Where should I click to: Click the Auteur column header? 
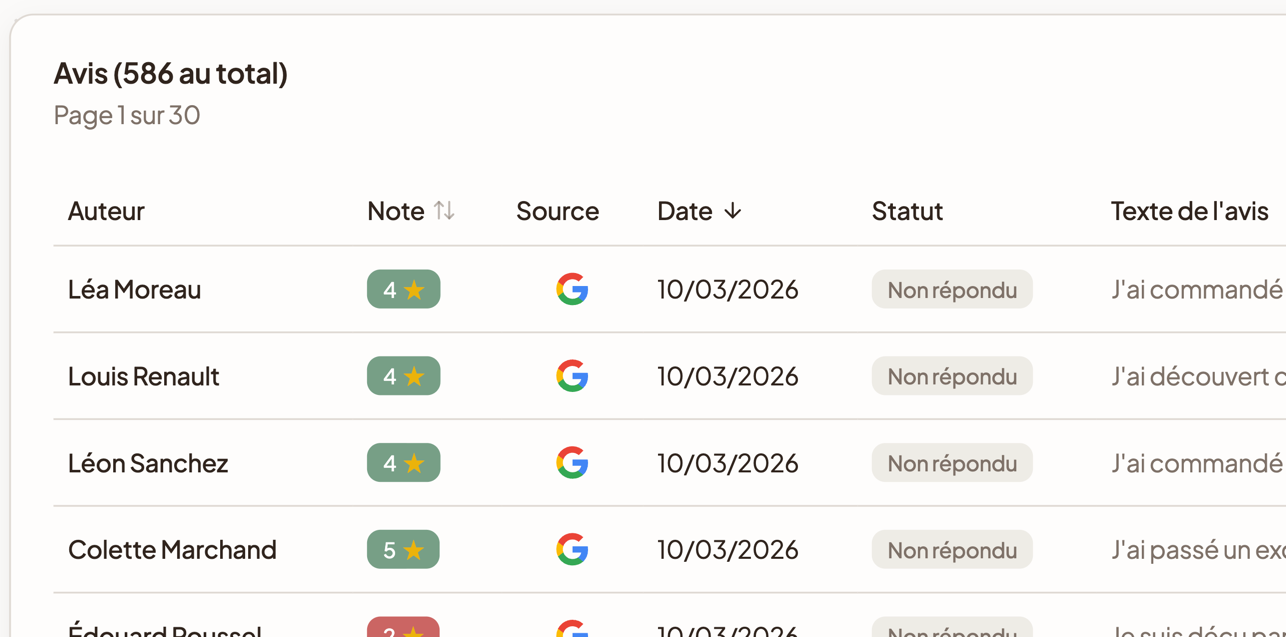click(x=106, y=211)
